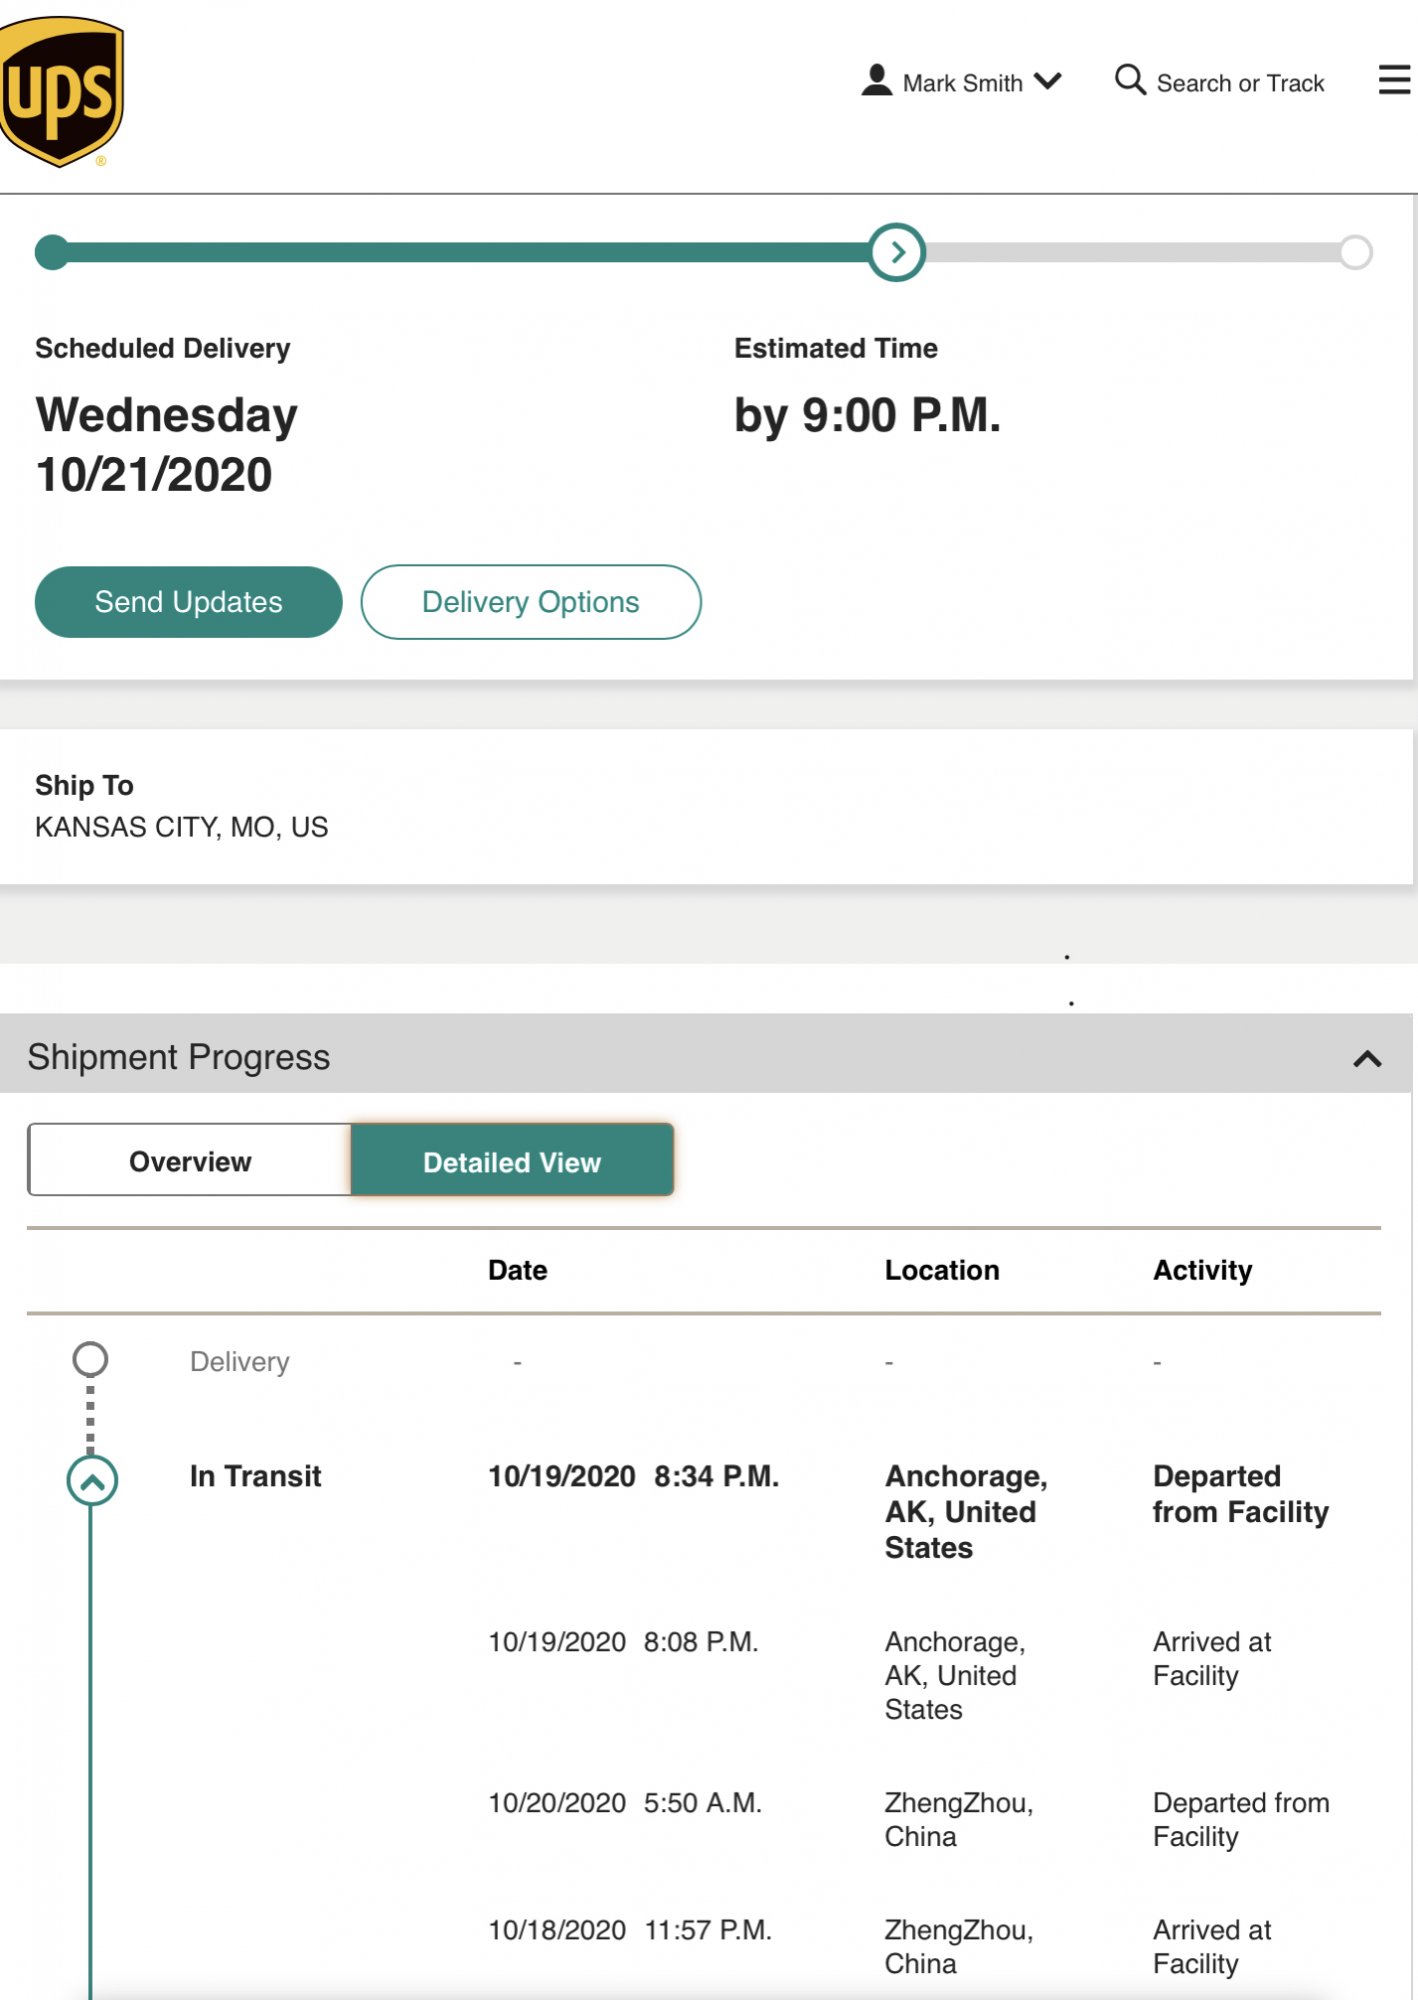Click the Shipment Progress header title
1418x2000 pixels.
[178, 1057]
